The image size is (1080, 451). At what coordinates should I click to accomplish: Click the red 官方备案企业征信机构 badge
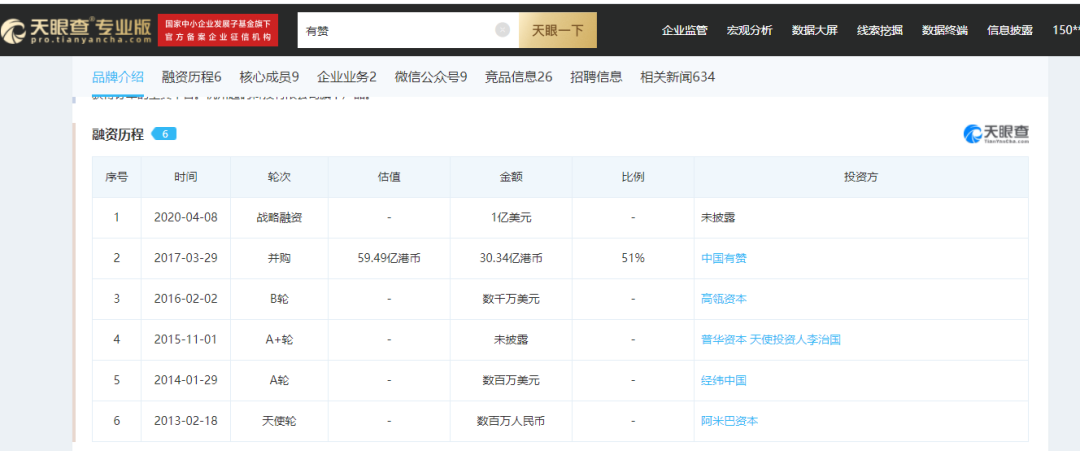218,30
